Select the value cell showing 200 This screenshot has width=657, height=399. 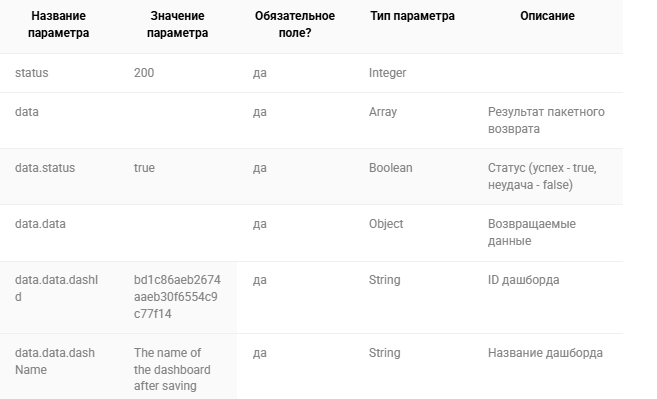click(144, 73)
